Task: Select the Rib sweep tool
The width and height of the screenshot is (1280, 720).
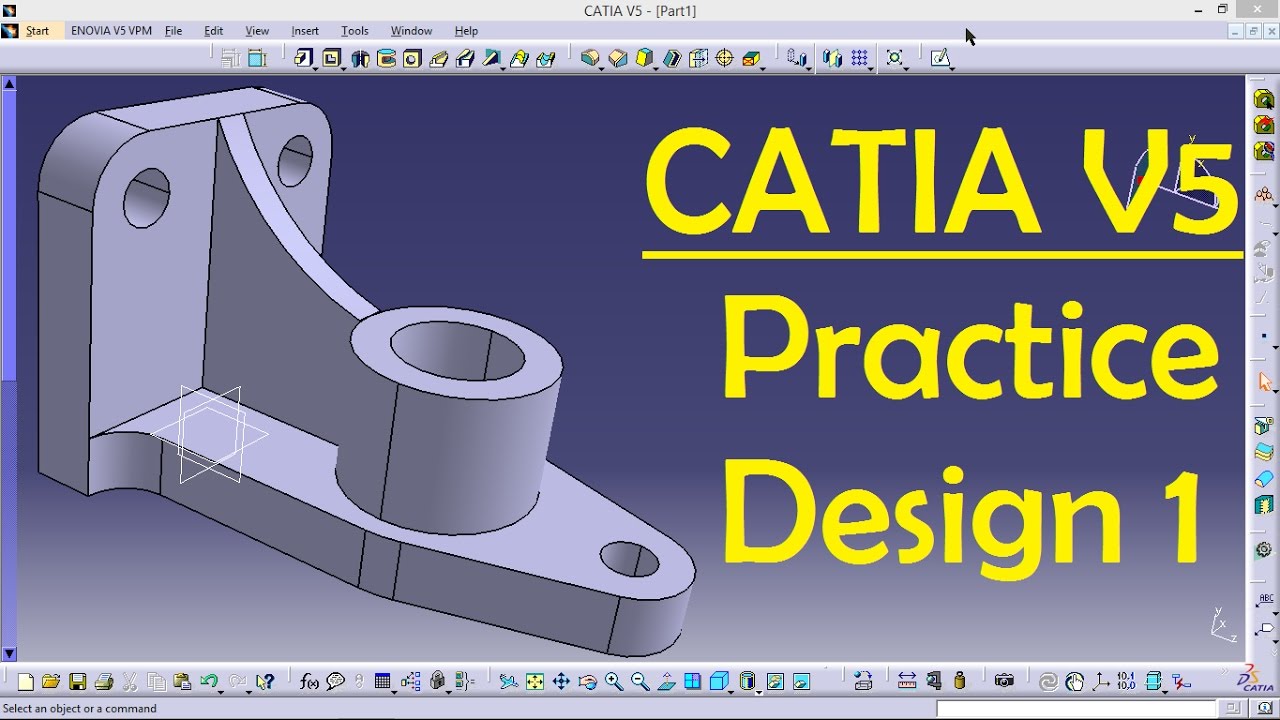Action: (438, 58)
